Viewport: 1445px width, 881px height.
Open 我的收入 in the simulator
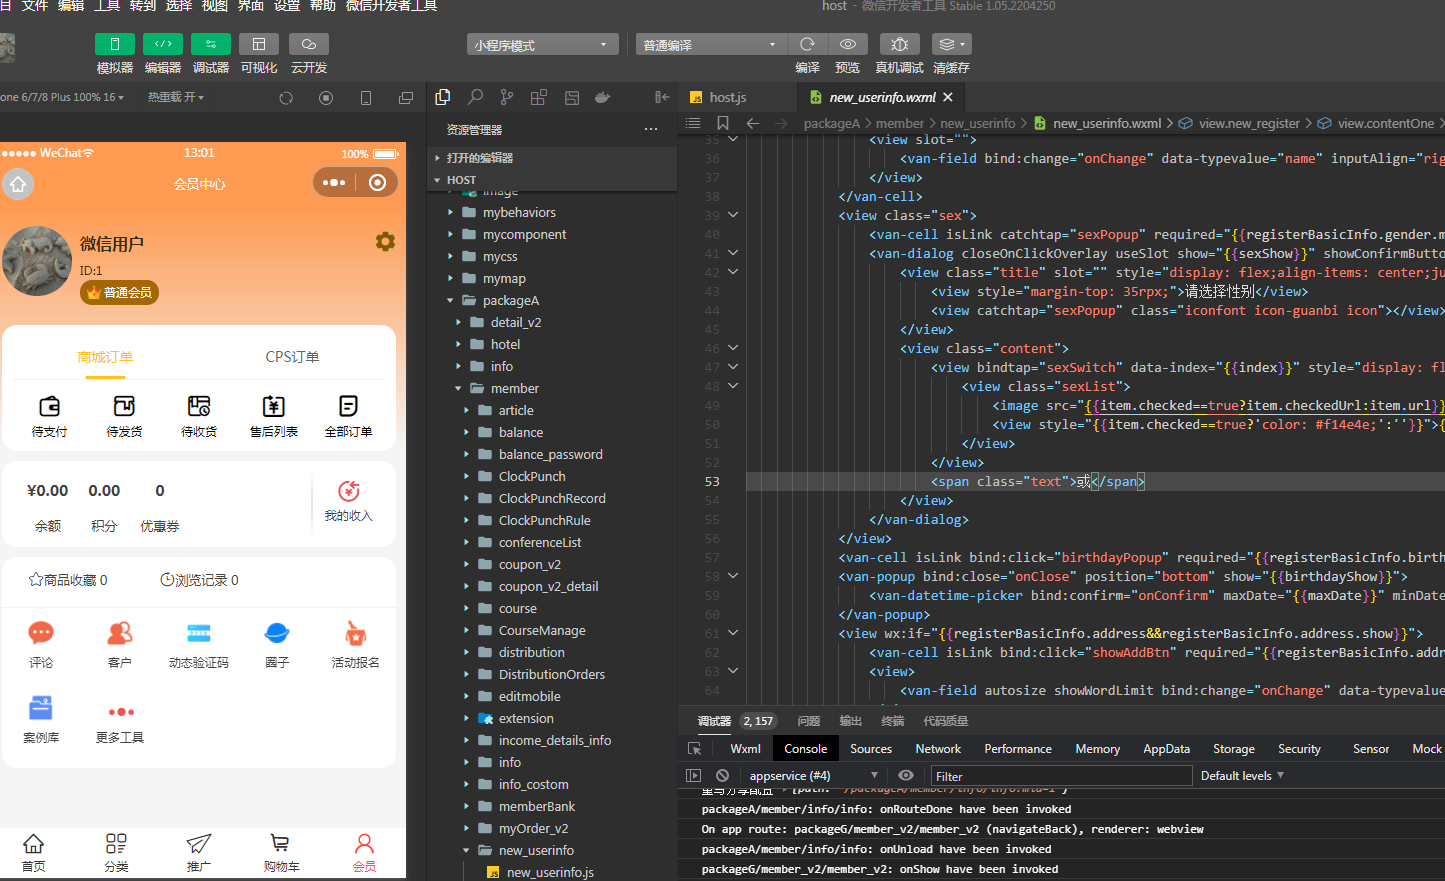coord(348,501)
